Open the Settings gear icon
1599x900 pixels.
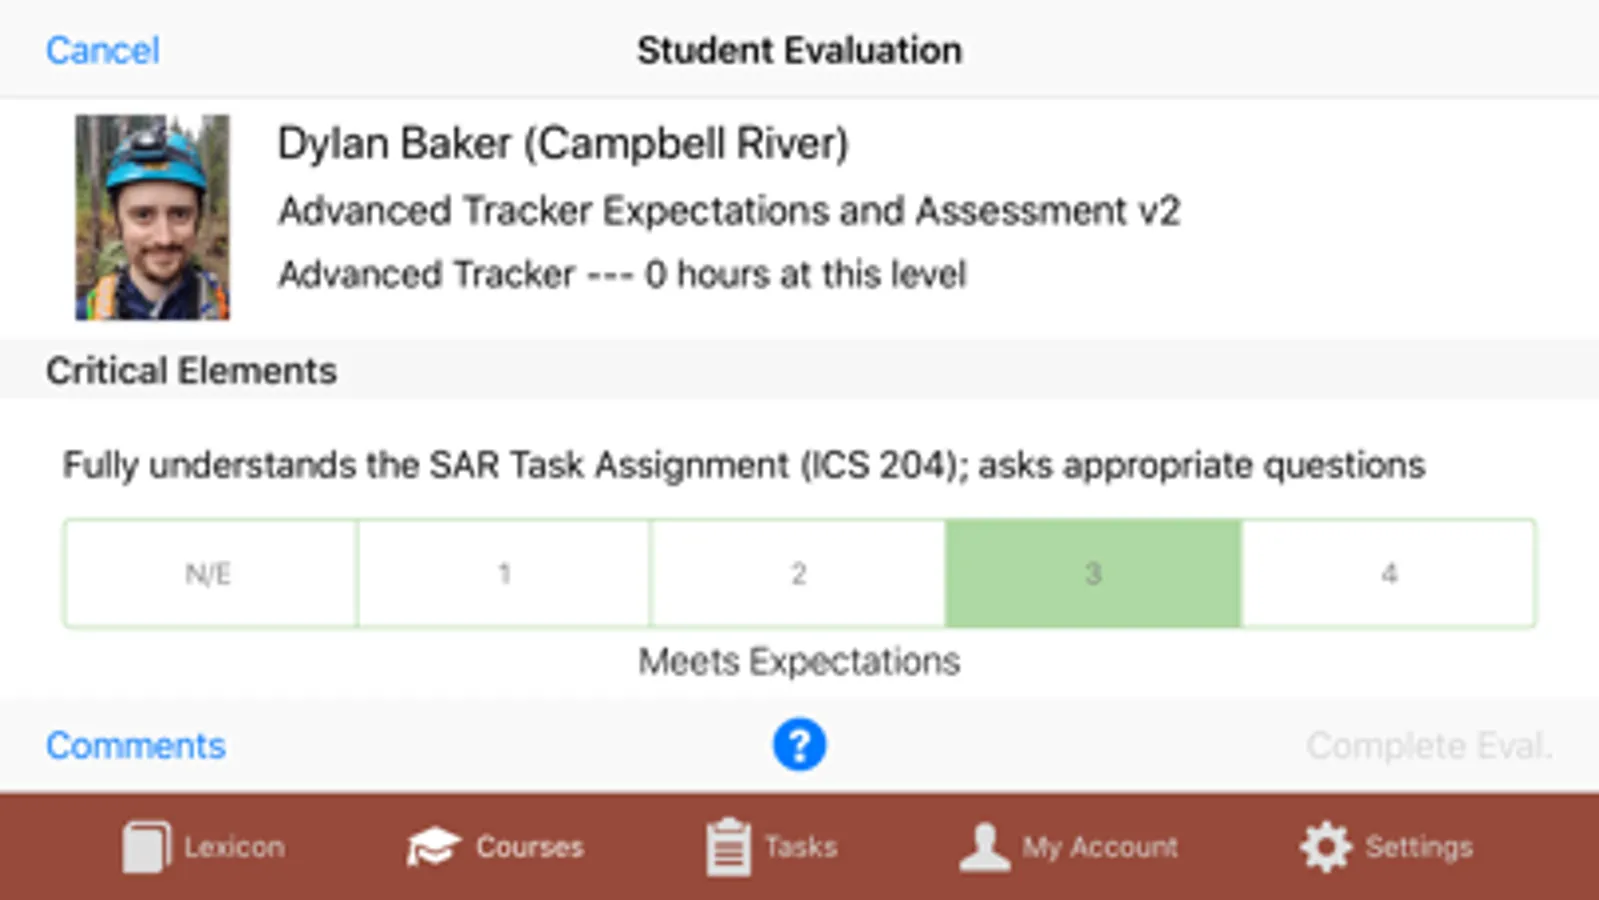(1326, 847)
